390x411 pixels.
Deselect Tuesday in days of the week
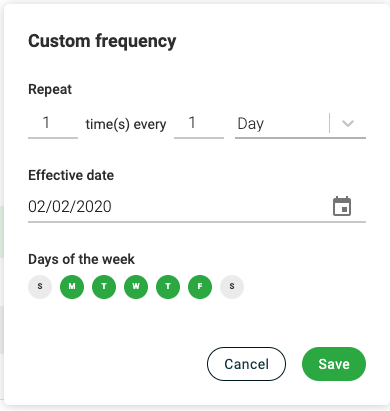104,287
